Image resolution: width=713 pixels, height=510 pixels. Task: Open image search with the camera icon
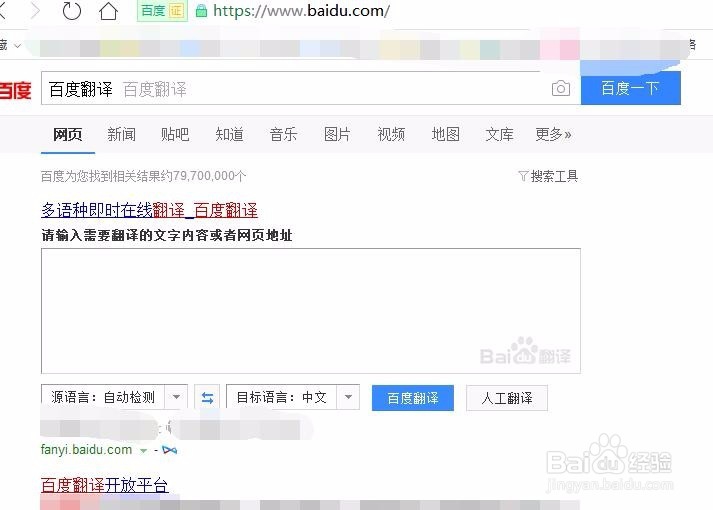click(561, 88)
